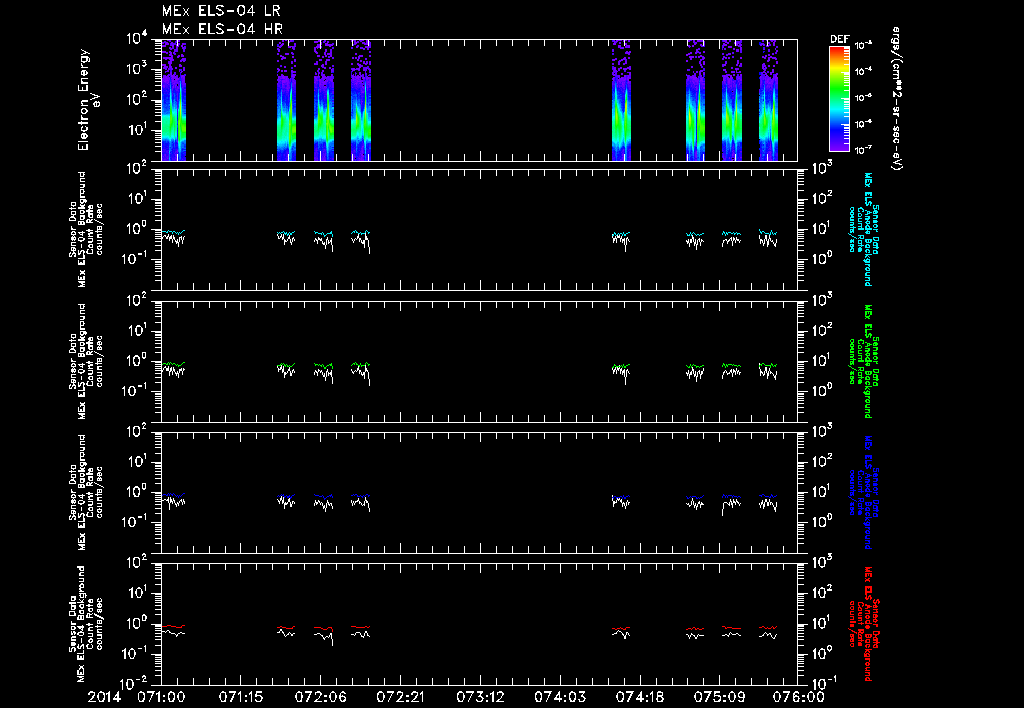The width and height of the screenshot is (1024, 708).
Task: Click the 10^3 tick on the electron energy axis
Action: (137, 70)
